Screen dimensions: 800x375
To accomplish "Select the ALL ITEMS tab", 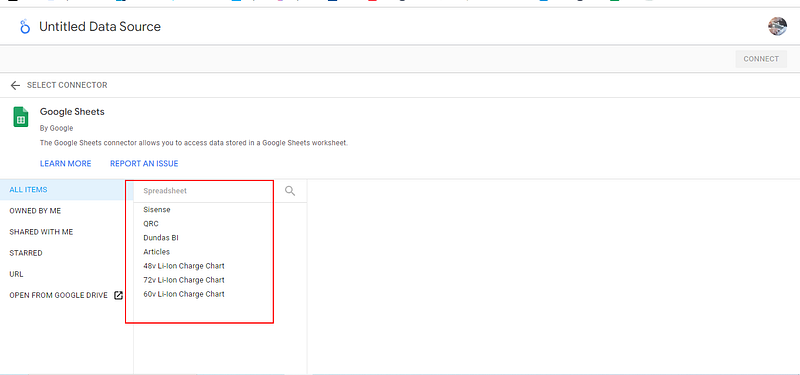I will tap(66, 190).
